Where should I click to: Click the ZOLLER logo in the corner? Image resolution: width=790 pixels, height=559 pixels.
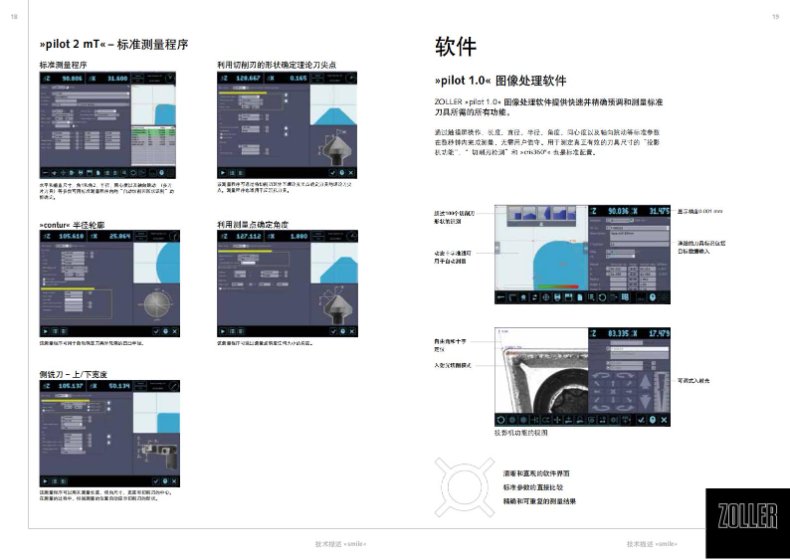pos(746,515)
